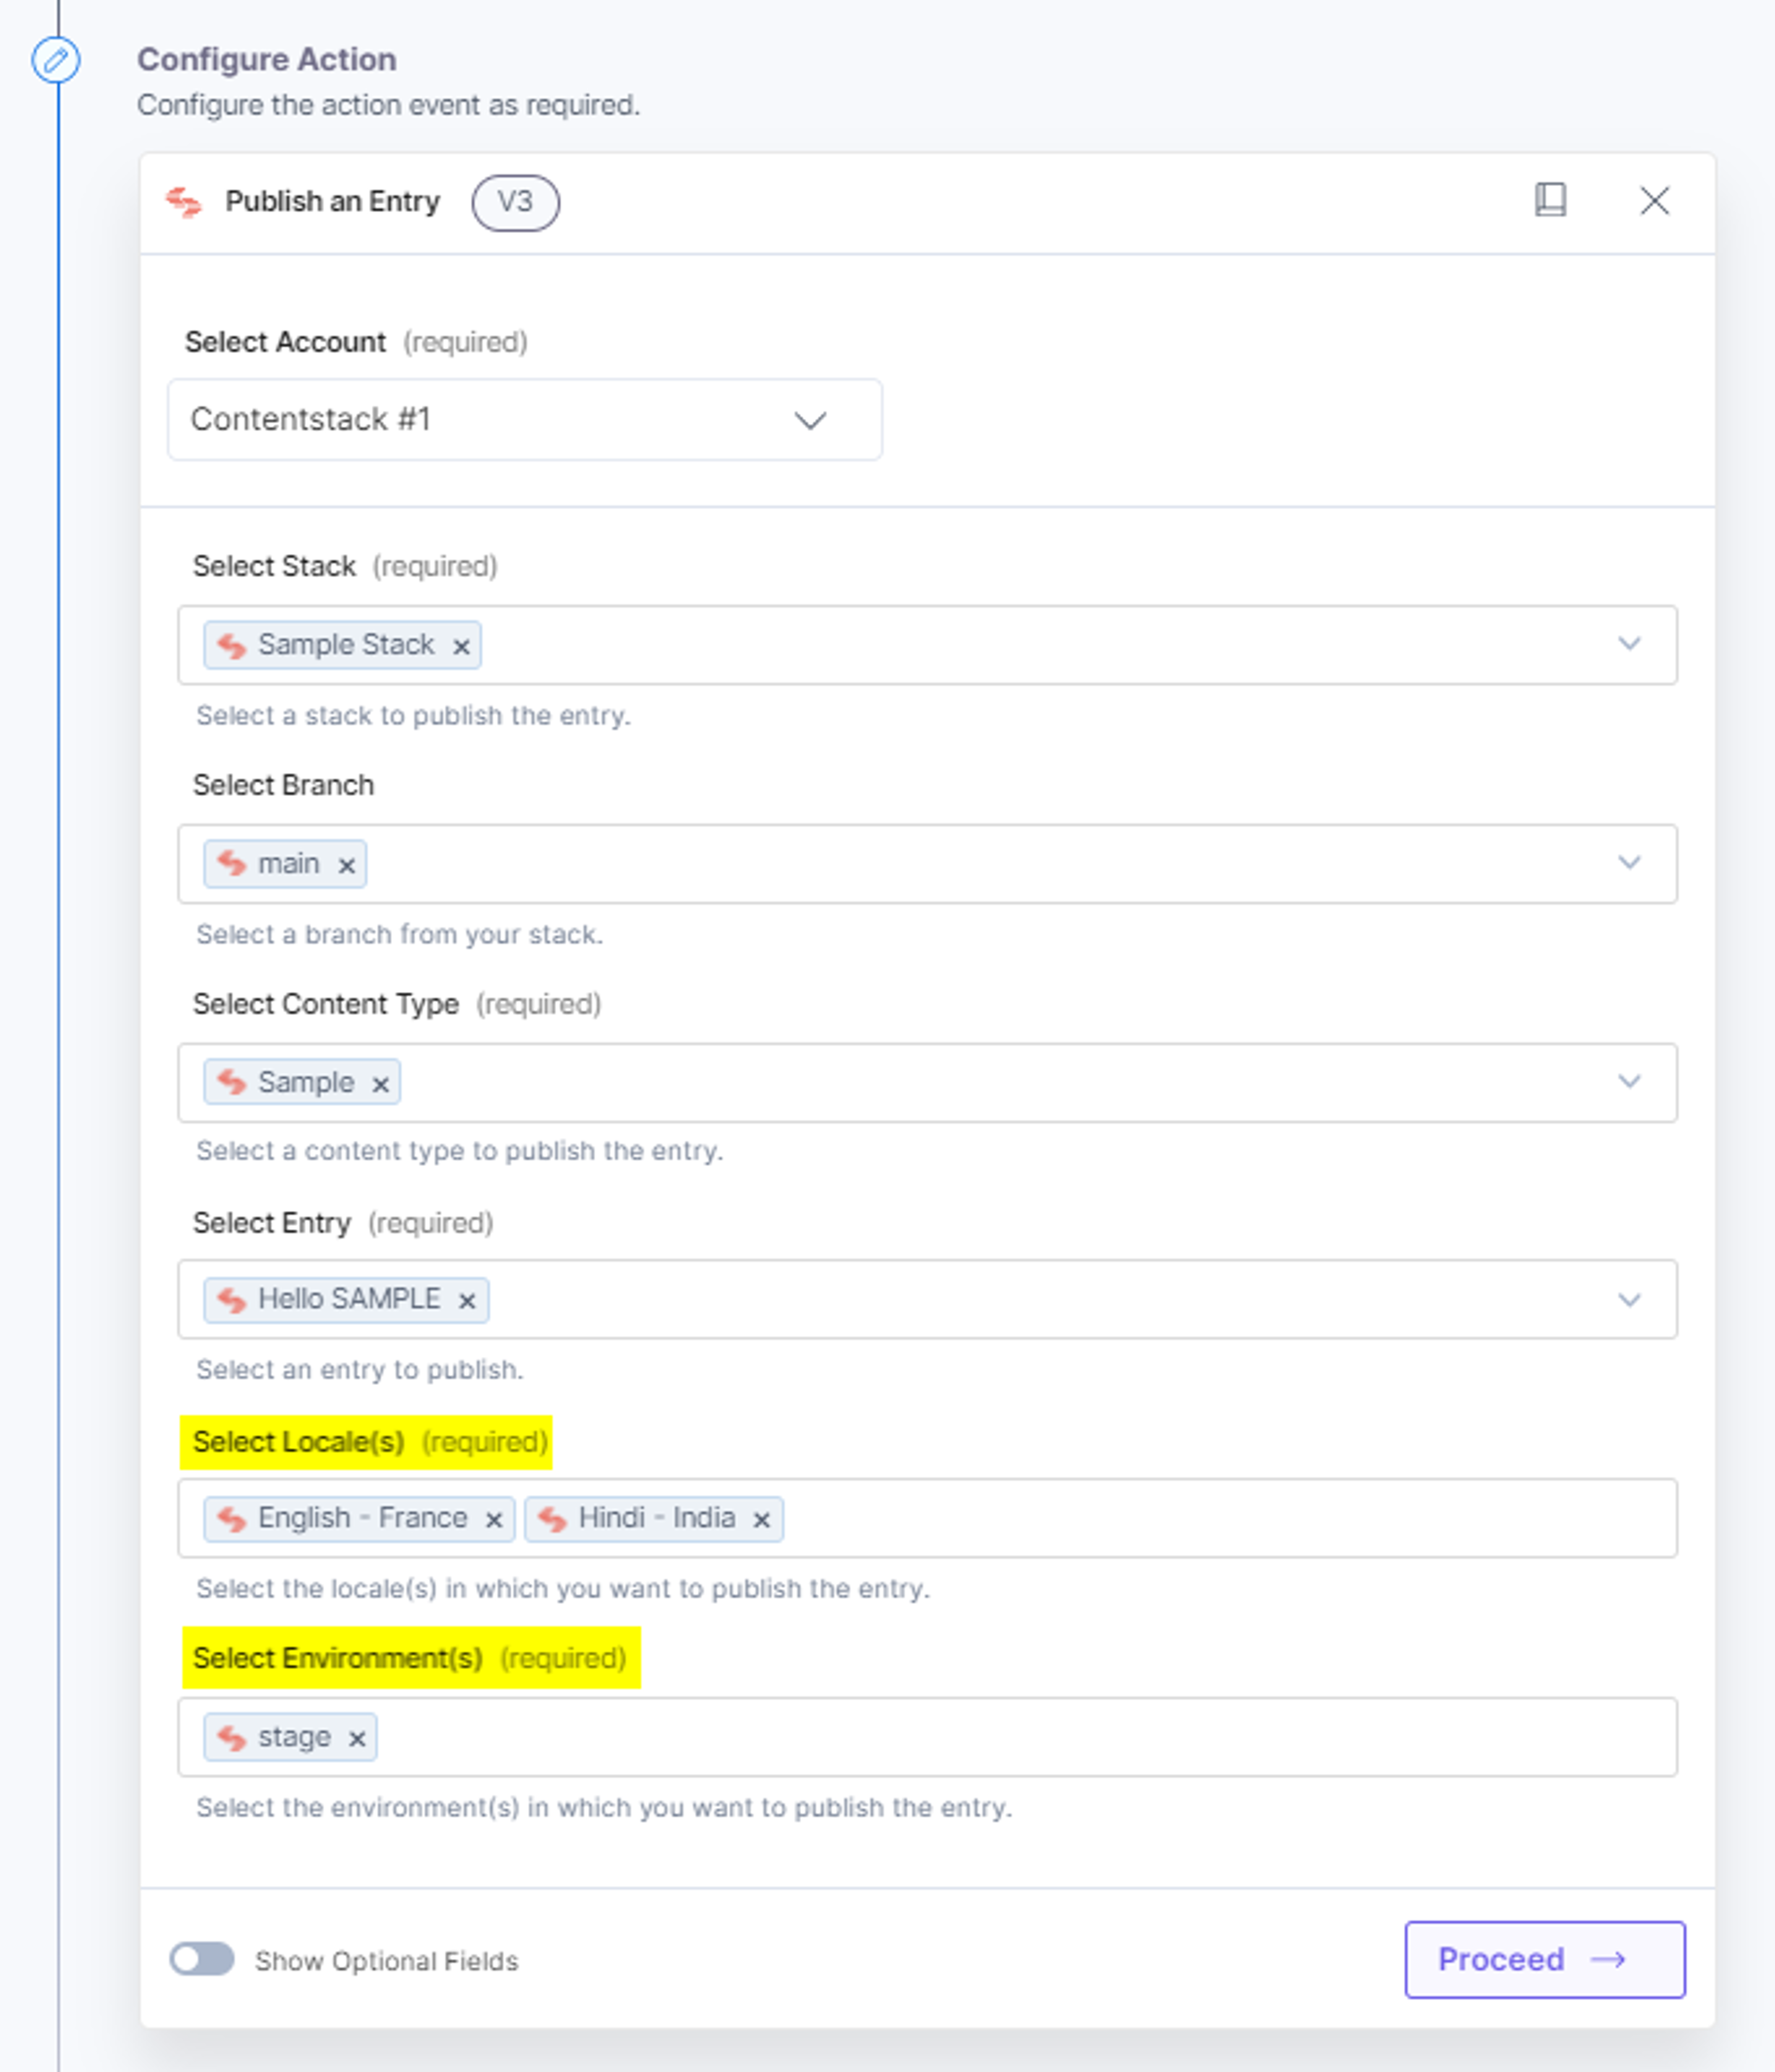The image size is (1775, 2072).
Task: Remove the English - France locale
Action: [x=493, y=1520]
